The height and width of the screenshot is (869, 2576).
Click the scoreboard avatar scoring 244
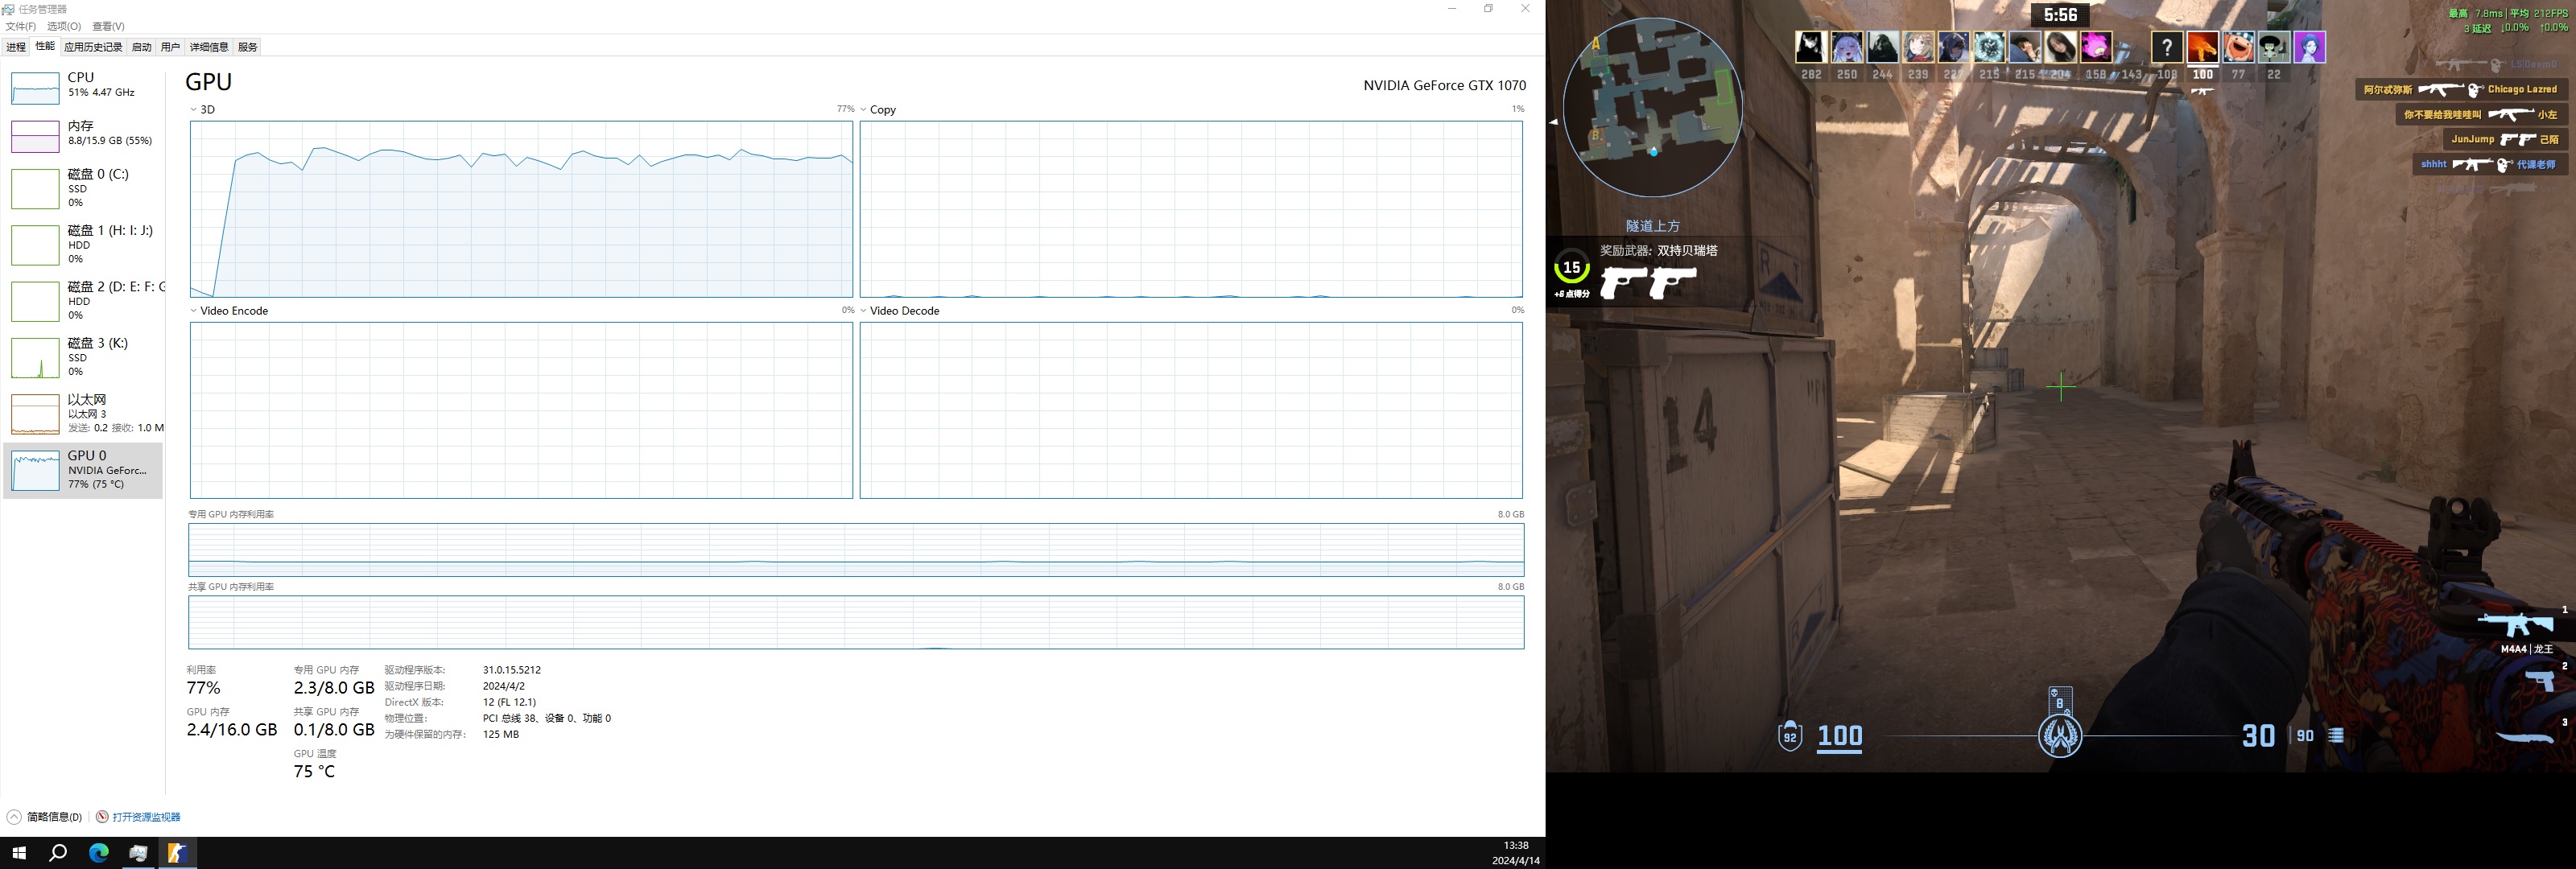point(1882,47)
